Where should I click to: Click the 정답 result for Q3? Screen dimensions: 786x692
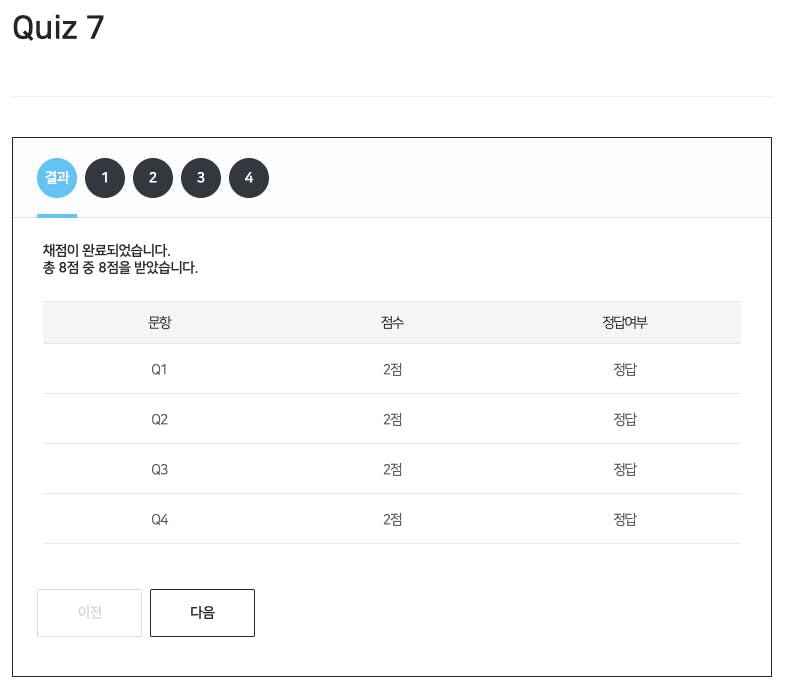tap(625, 469)
